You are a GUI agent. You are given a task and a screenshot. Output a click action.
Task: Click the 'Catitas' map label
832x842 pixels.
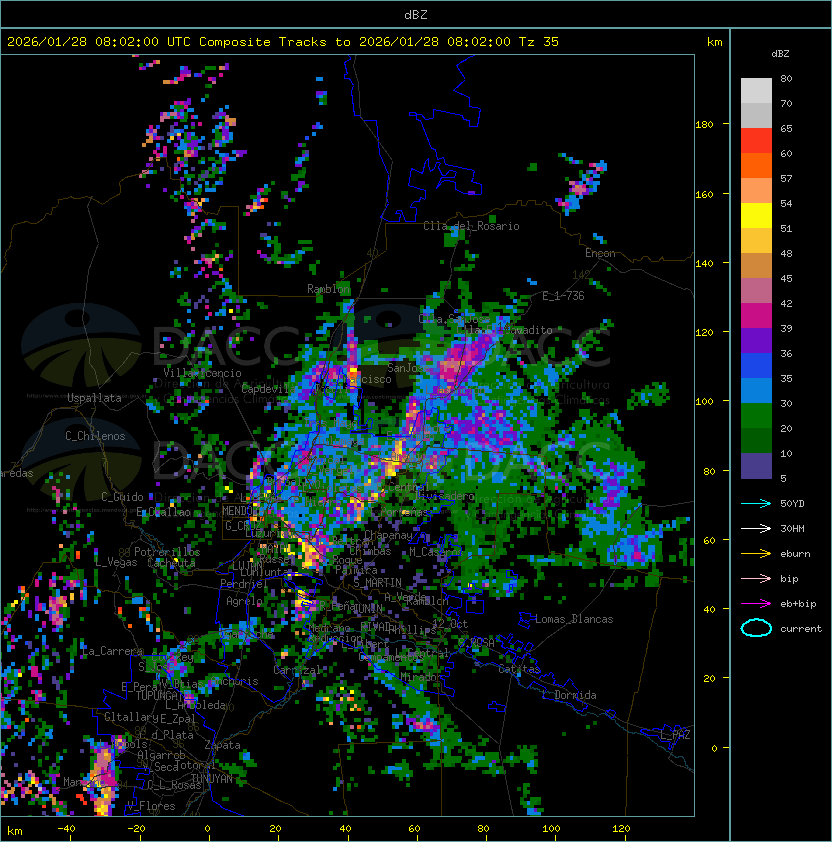tap(519, 669)
